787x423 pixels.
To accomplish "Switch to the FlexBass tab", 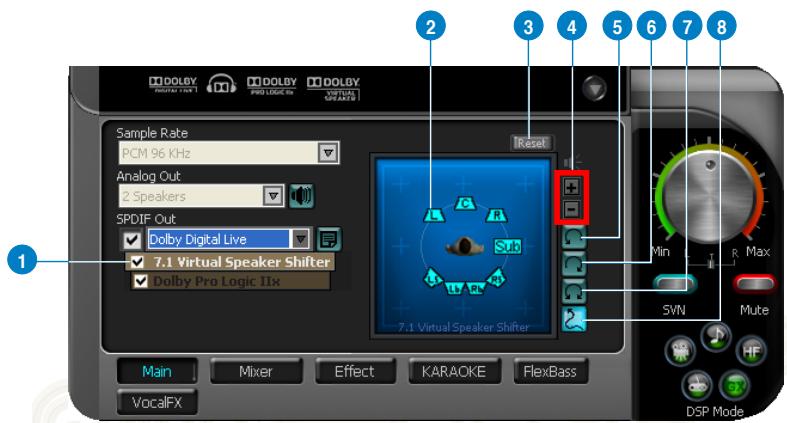I will (x=550, y=372).
